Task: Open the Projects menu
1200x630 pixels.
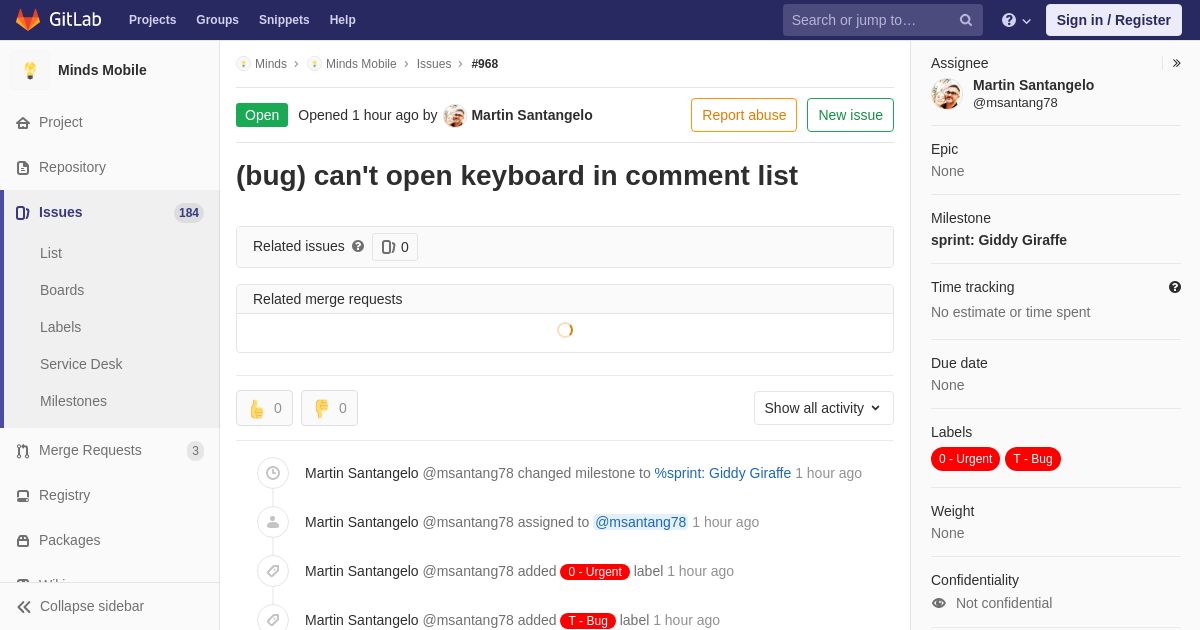Action: coord(152,20)
